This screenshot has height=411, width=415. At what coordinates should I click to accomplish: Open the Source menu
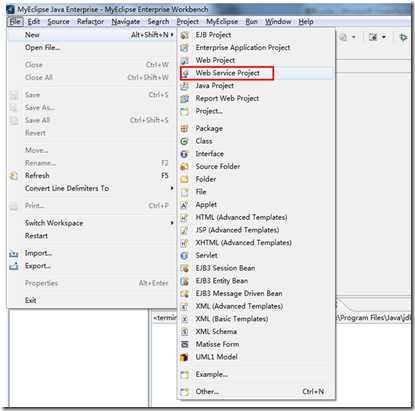58,22
